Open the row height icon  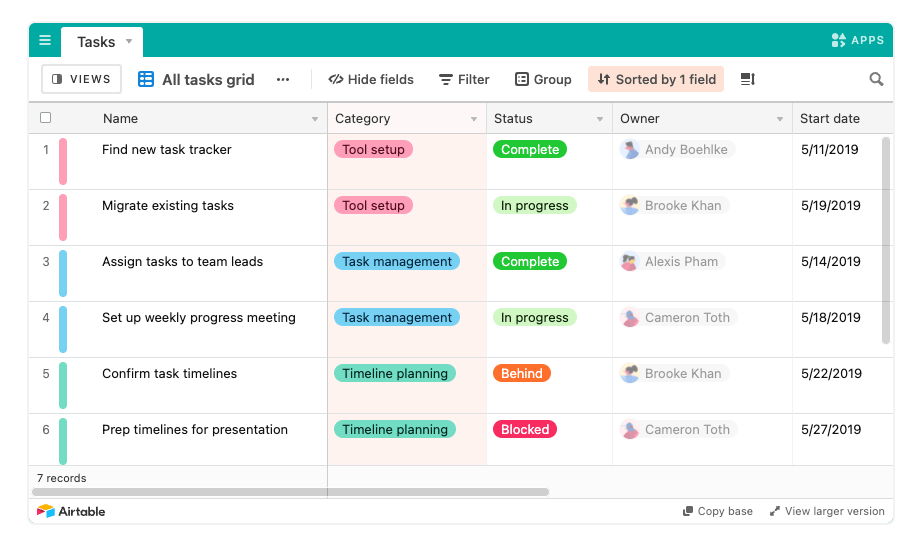pyautogui.click(x=747, y=80)
